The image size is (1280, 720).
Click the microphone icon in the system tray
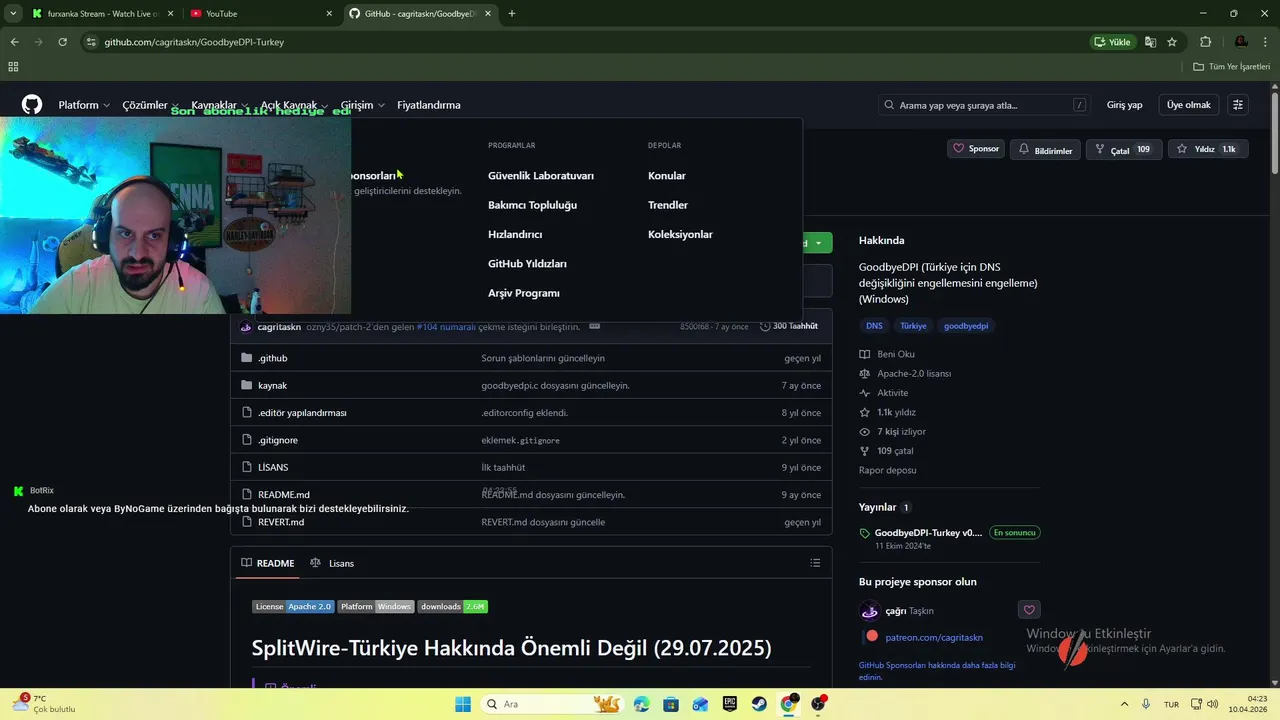click(1145, 704)
